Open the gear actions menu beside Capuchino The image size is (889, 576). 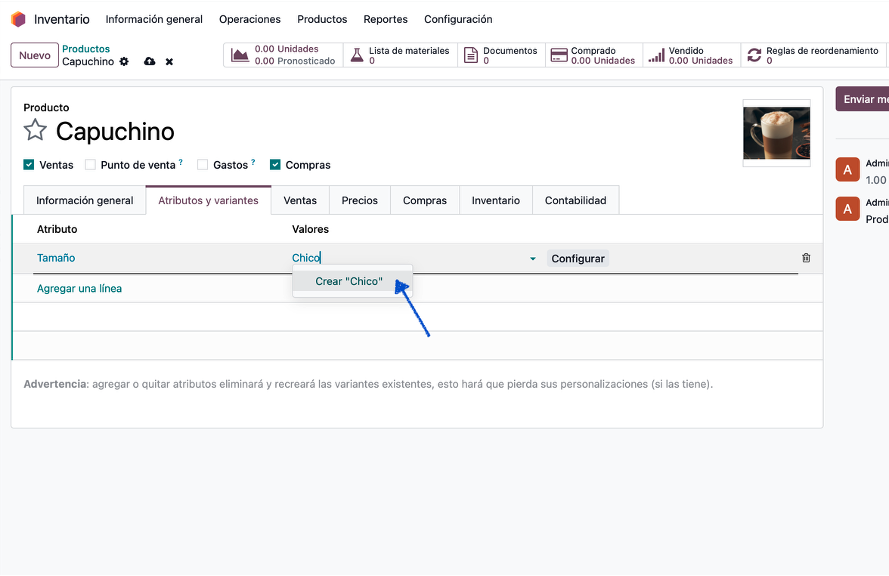click(124, 62)
